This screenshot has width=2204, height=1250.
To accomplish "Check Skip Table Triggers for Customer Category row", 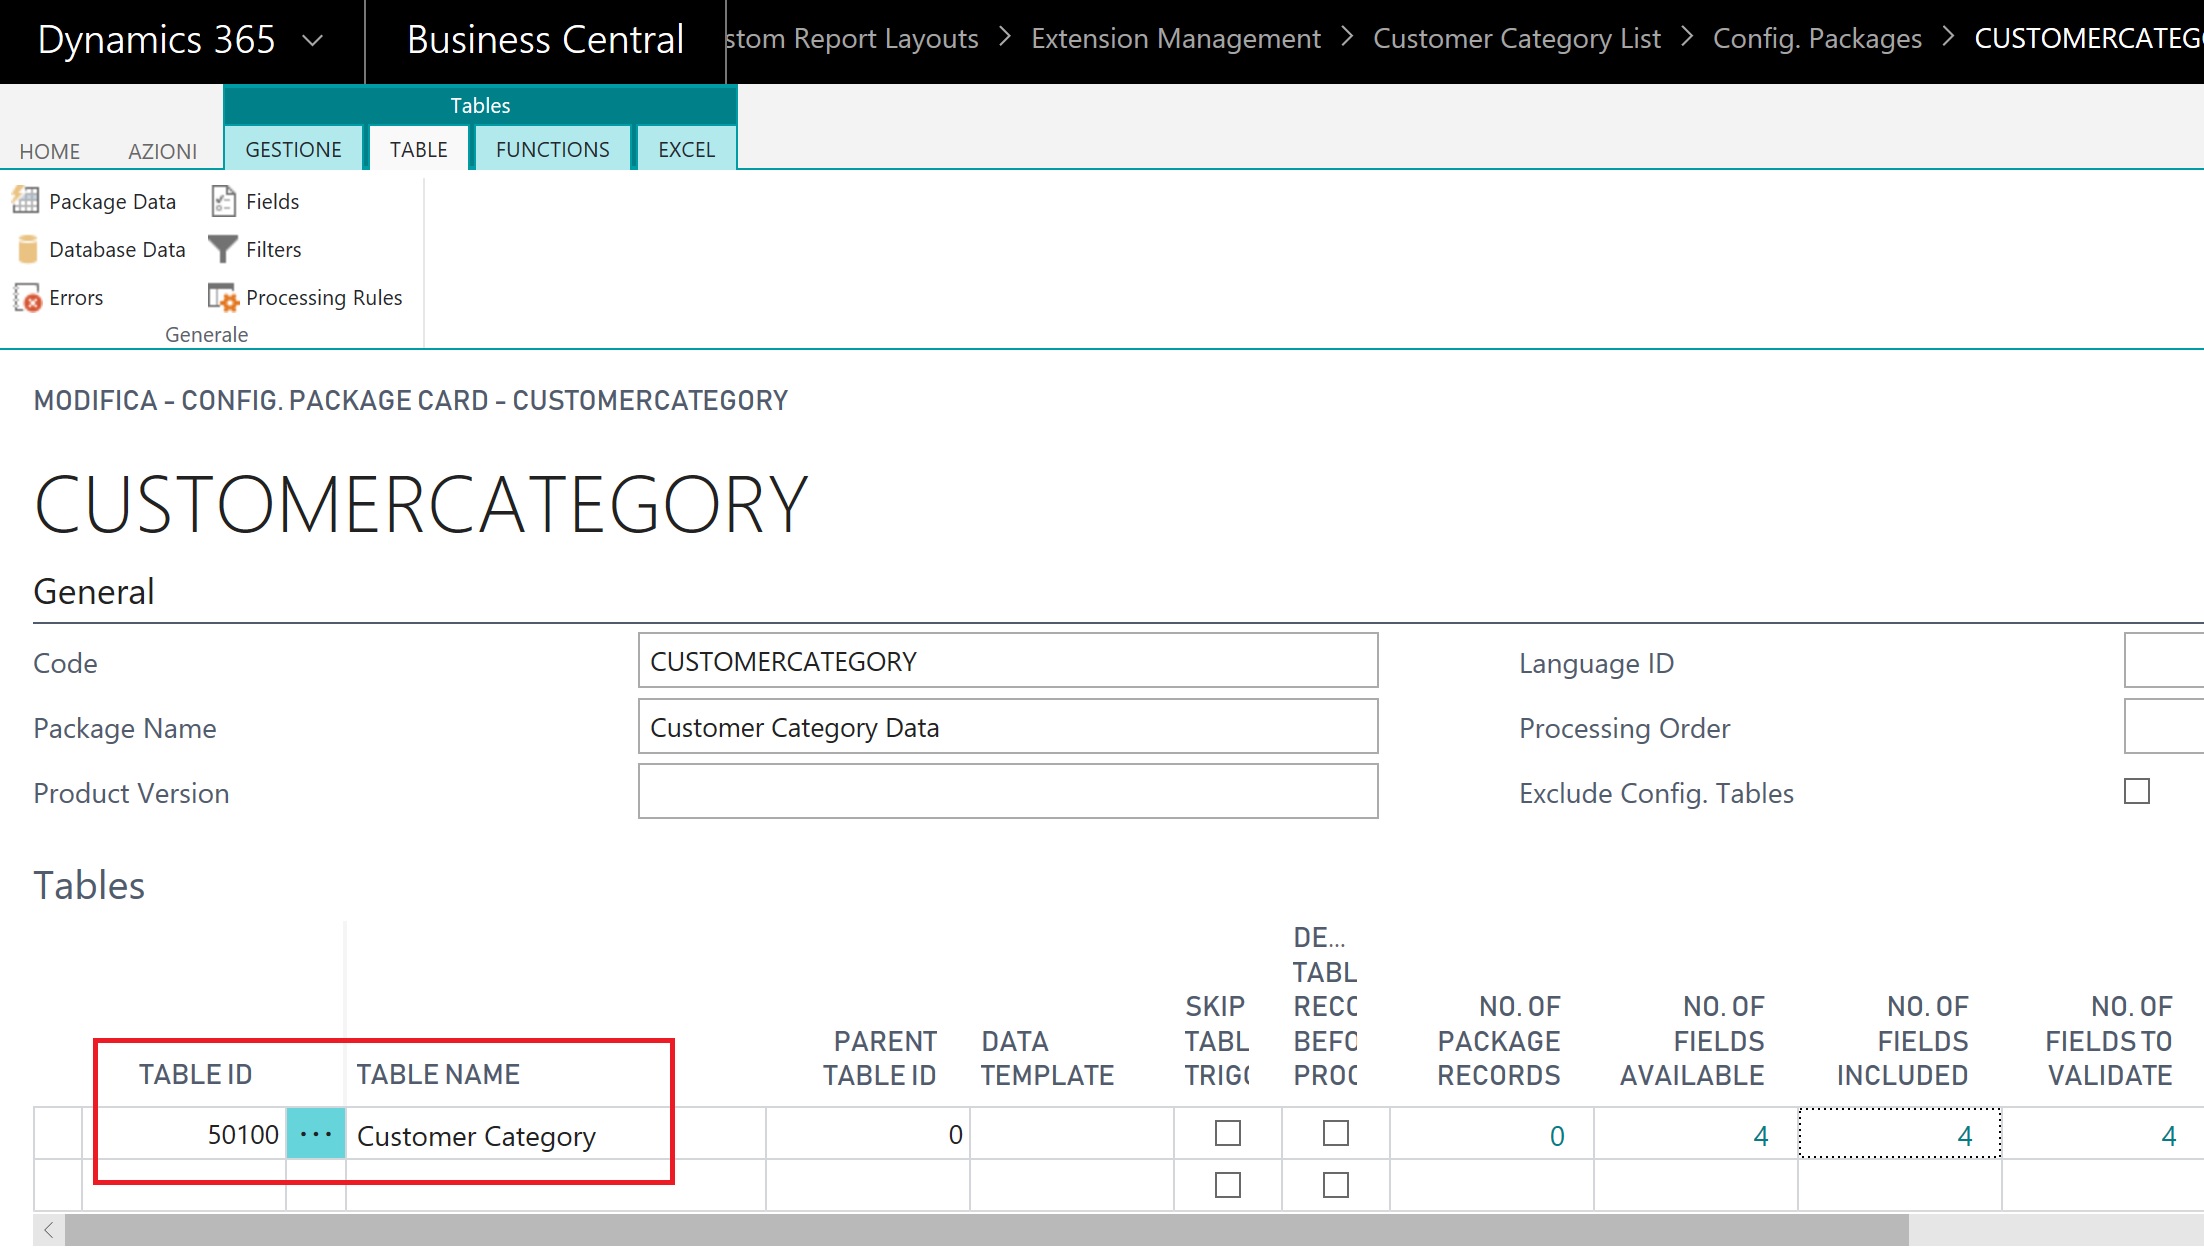I will click(x=1228, y=1133).
